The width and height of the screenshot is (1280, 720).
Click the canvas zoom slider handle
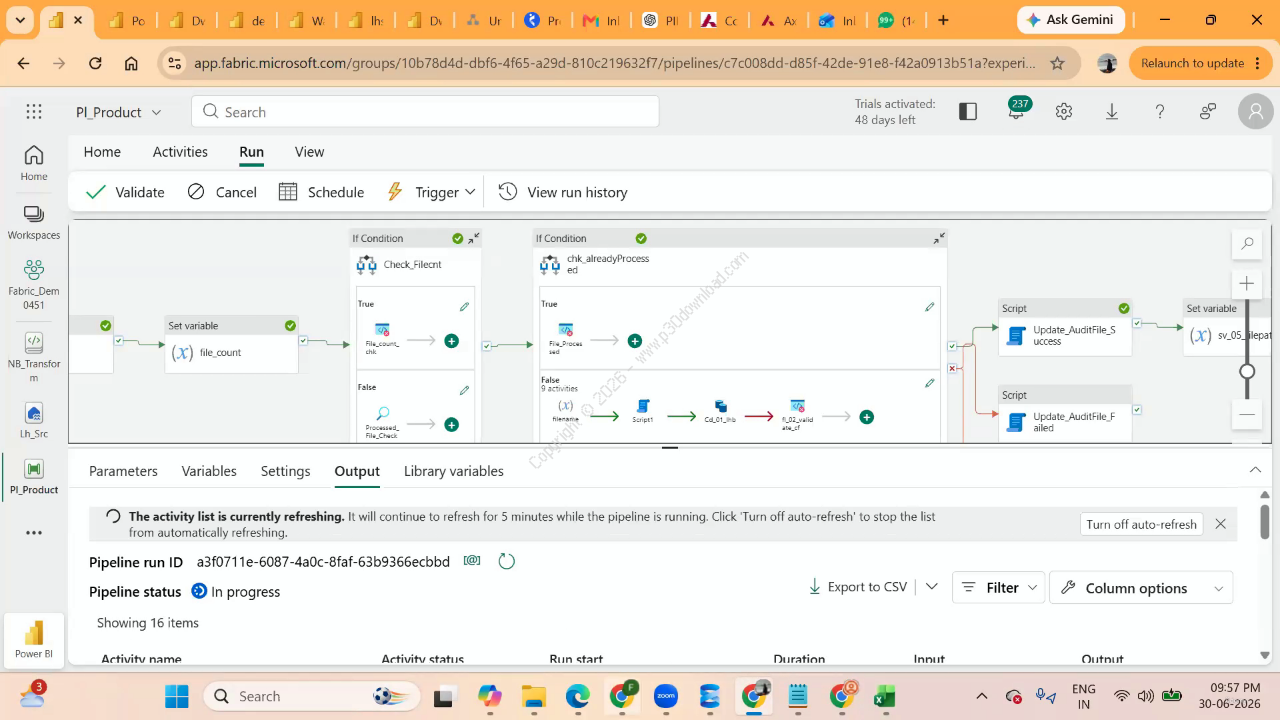tap(1247, 371)
